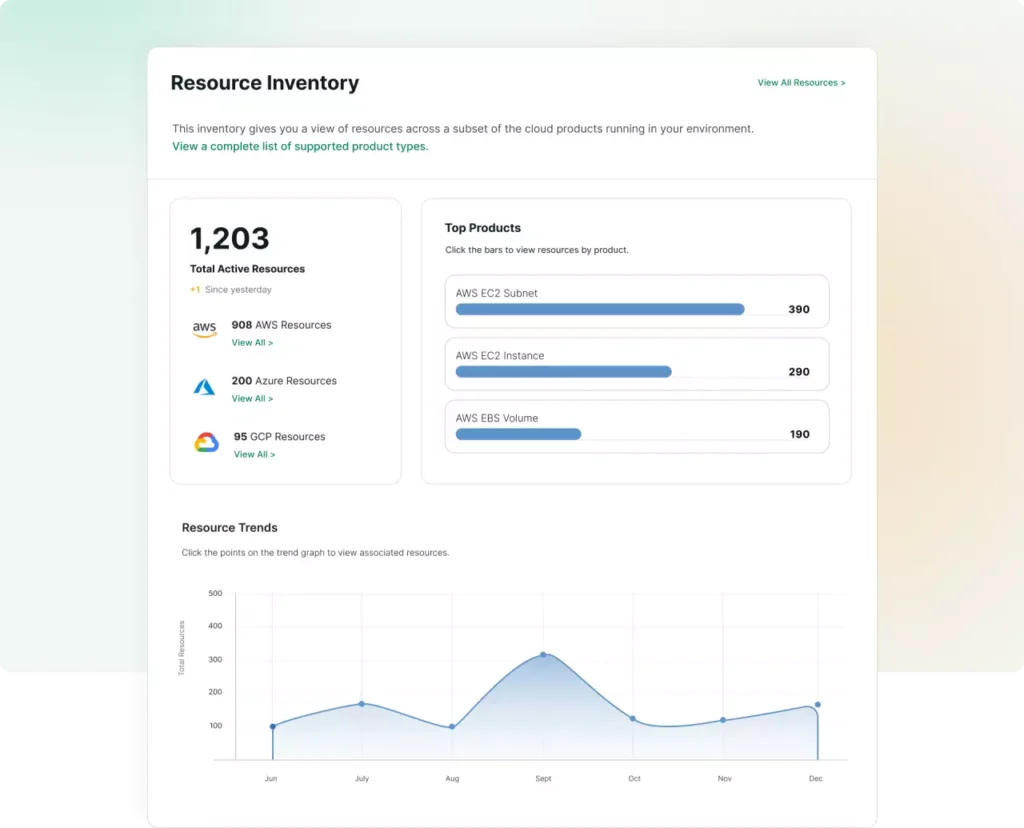
Task: Expand the View All Resources option
Action: 801,83
